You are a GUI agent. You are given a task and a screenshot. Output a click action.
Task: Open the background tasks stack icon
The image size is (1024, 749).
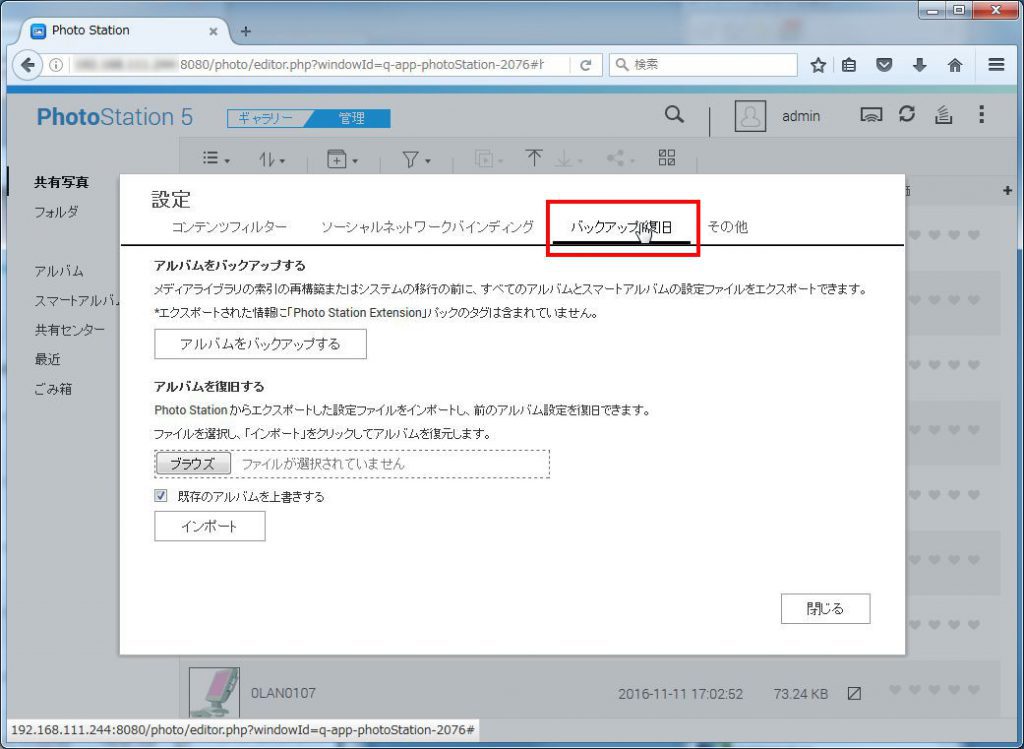(x=943, y=115)
